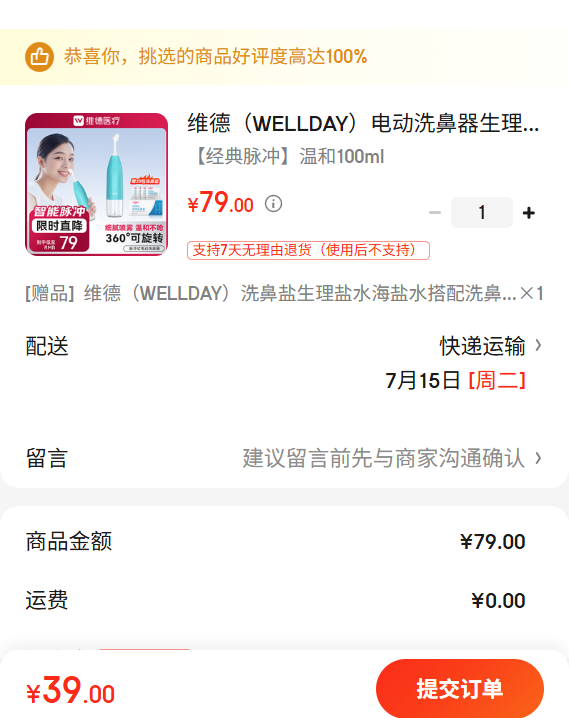The height and width of the screenshot is (718, 569).
Task: Open the 维德 WELLDAY product title
Action: (x=363, y=124)
